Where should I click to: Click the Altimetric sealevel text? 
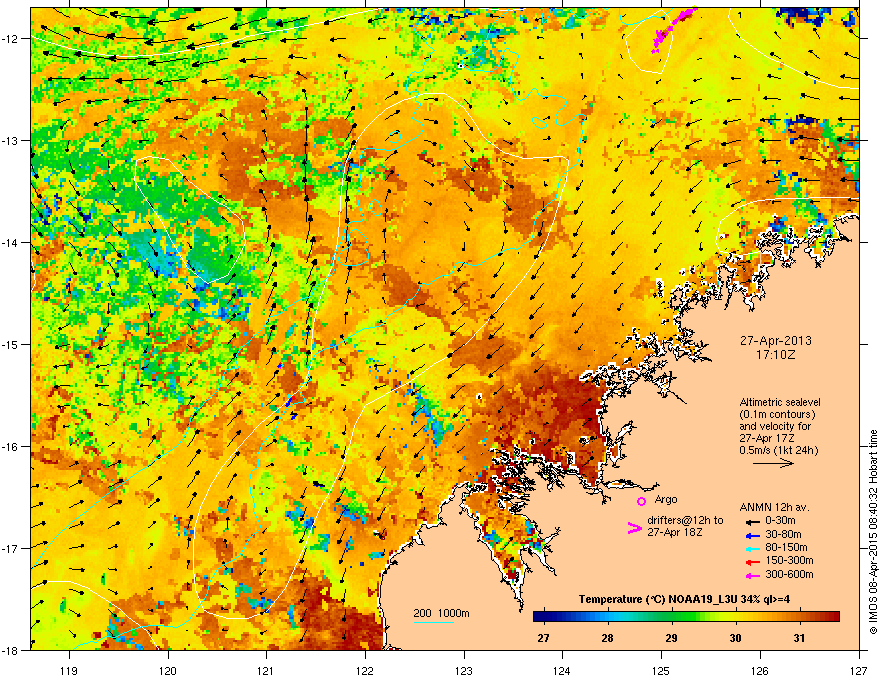(780, 402)
